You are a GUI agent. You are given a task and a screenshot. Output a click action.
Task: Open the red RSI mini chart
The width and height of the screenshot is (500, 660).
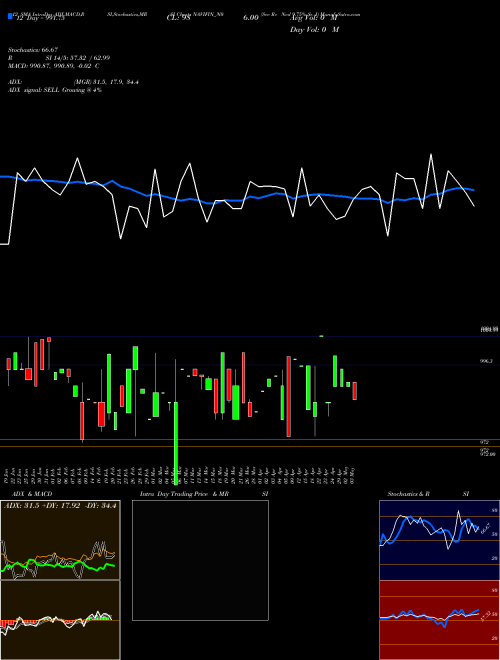click(439, 620)
